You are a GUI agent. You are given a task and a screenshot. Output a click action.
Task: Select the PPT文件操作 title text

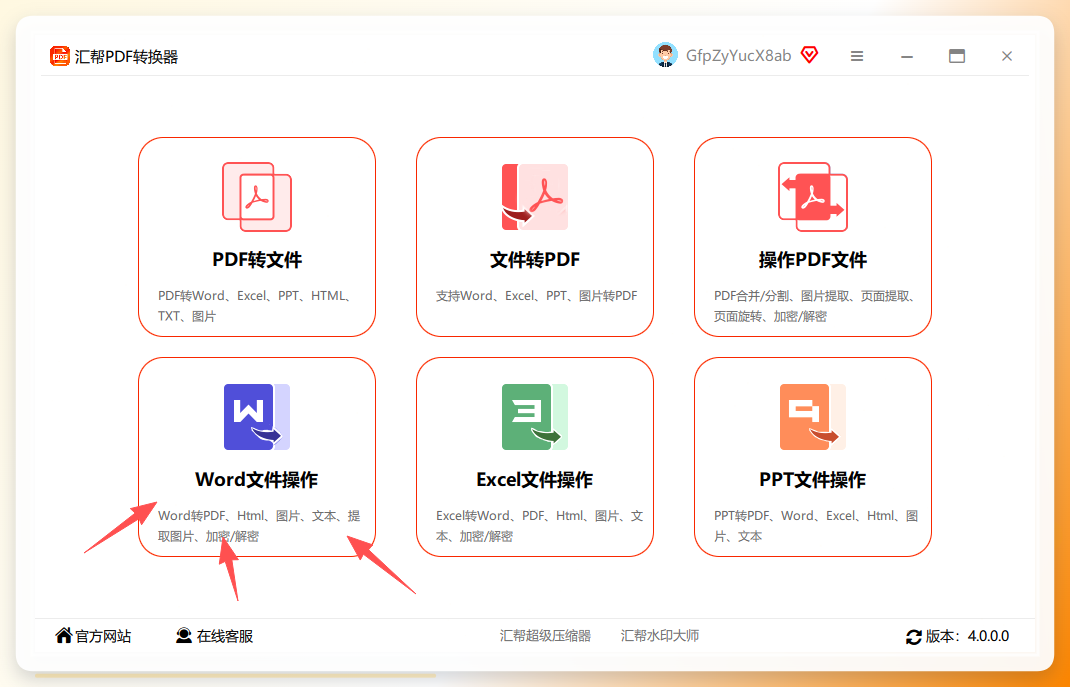[x=813, y=480]
